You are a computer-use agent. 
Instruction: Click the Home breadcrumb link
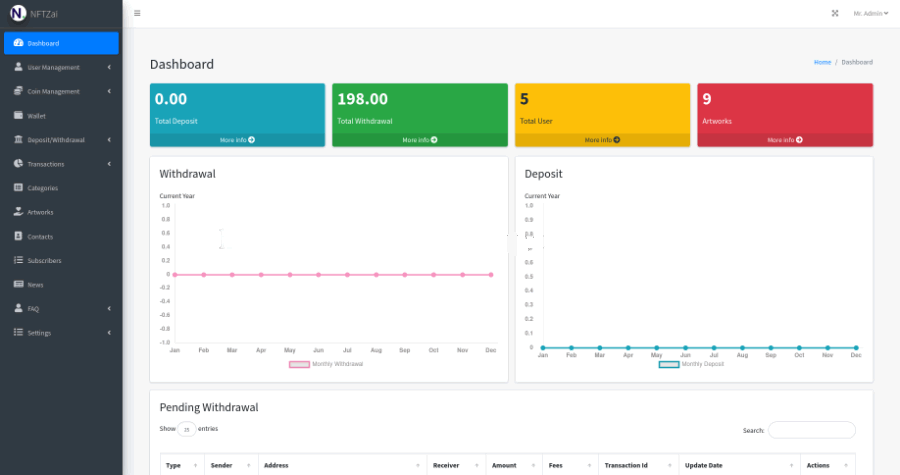point(822,62)
